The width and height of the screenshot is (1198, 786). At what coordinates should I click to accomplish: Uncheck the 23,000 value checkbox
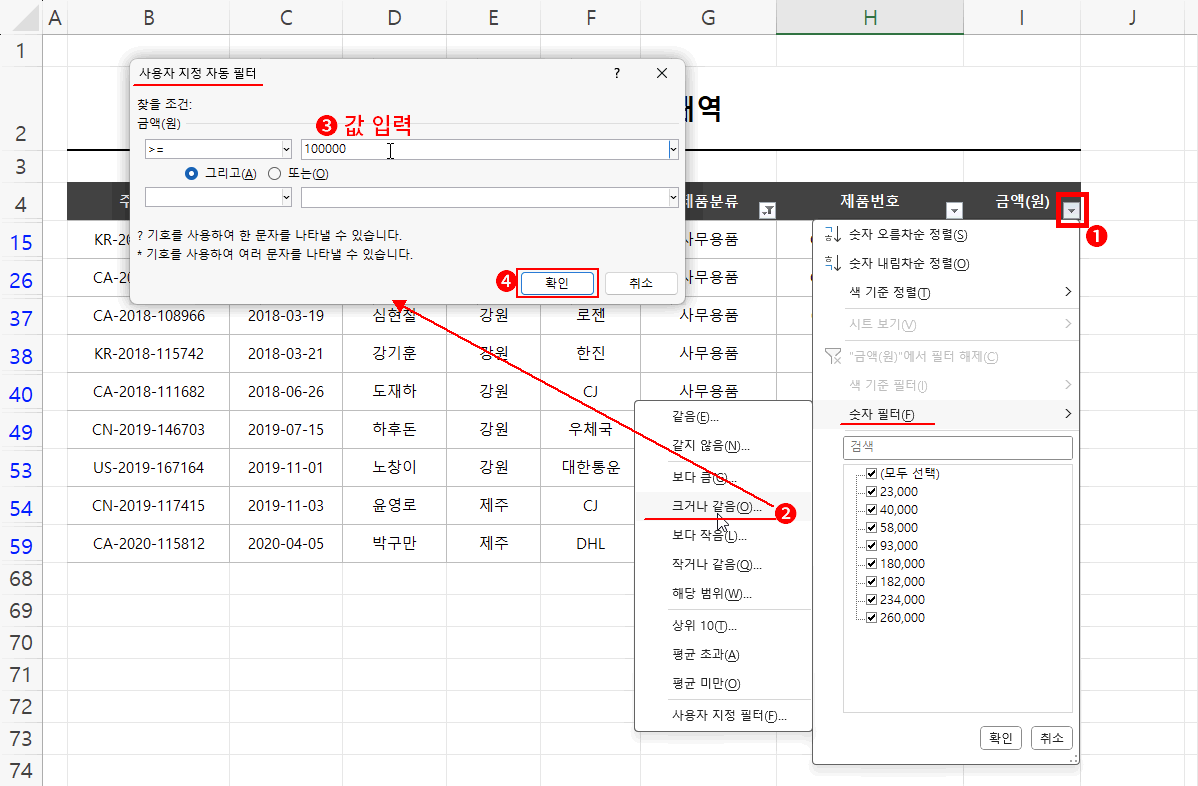point(871,492)
